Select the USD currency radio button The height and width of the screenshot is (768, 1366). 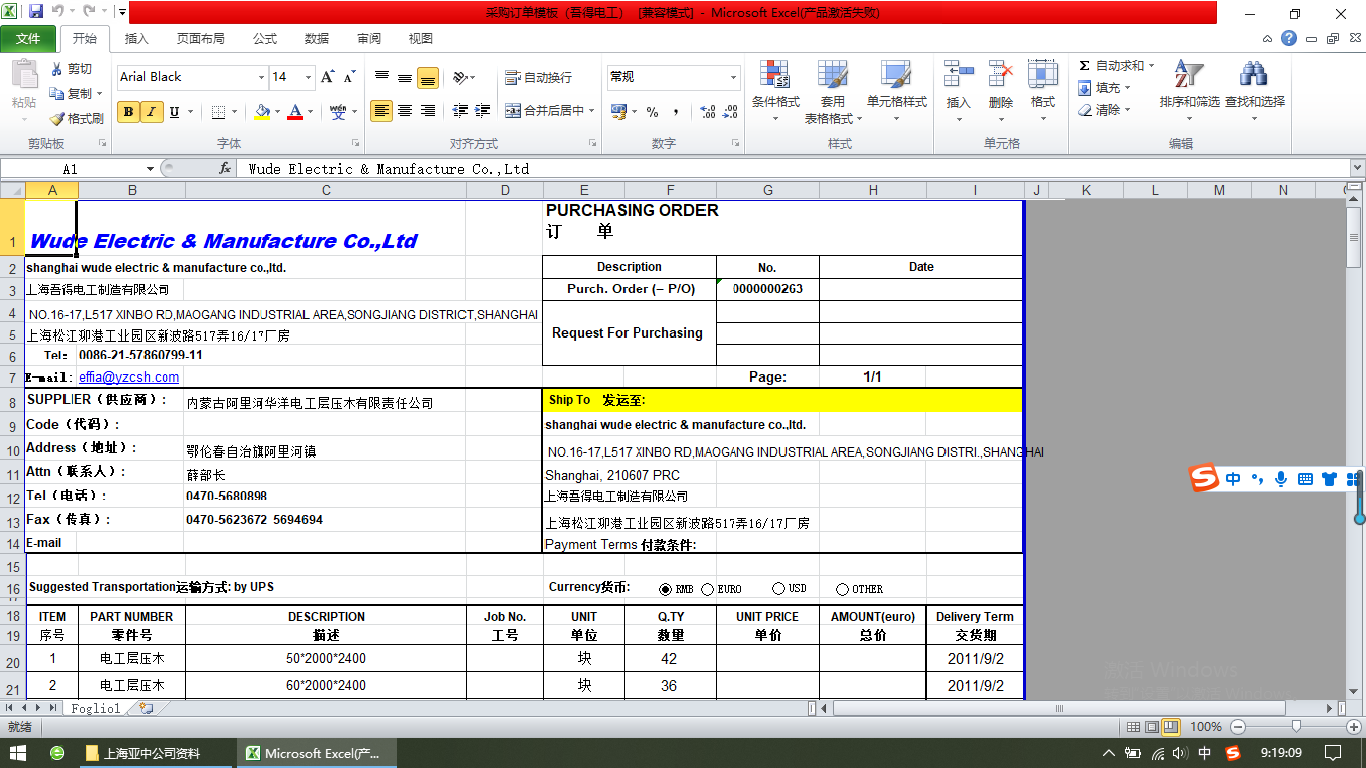point(778,590)
